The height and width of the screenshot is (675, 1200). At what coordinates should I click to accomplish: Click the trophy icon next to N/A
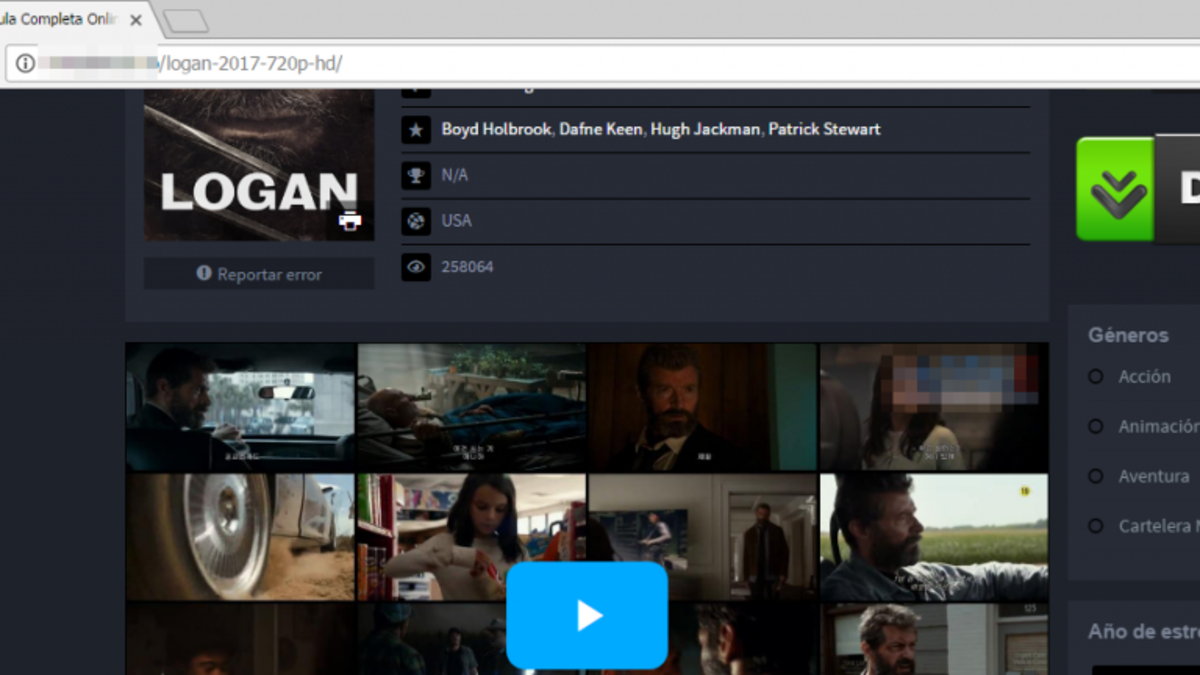(x=416, y=175)
